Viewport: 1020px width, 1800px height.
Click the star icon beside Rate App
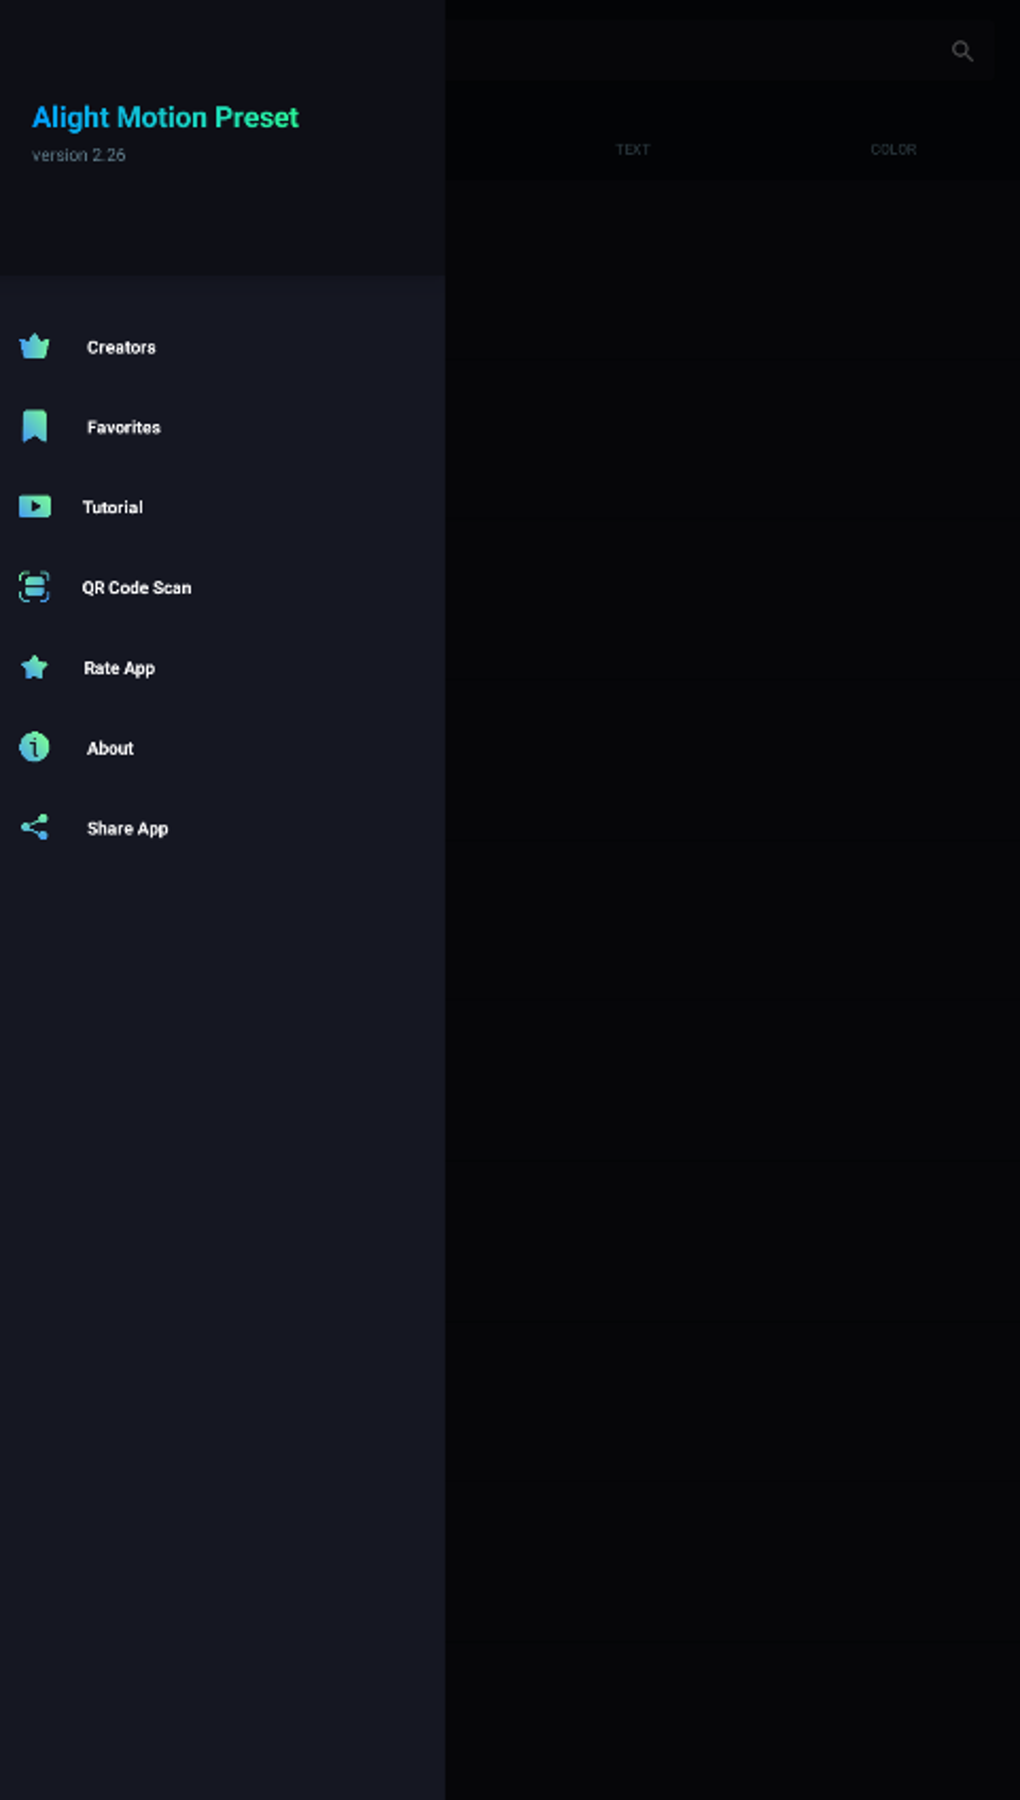34,667
